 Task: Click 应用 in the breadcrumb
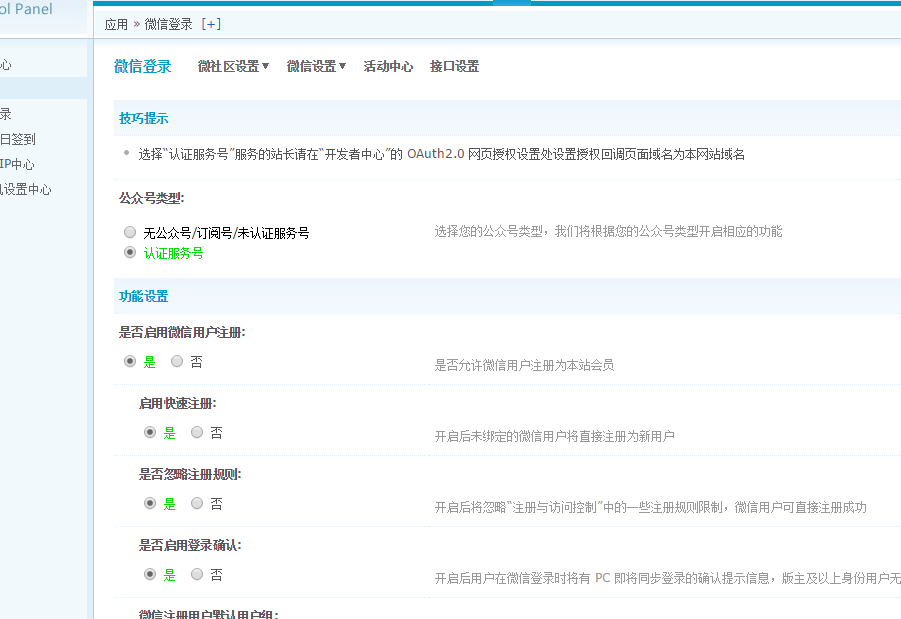click(116, 24)
